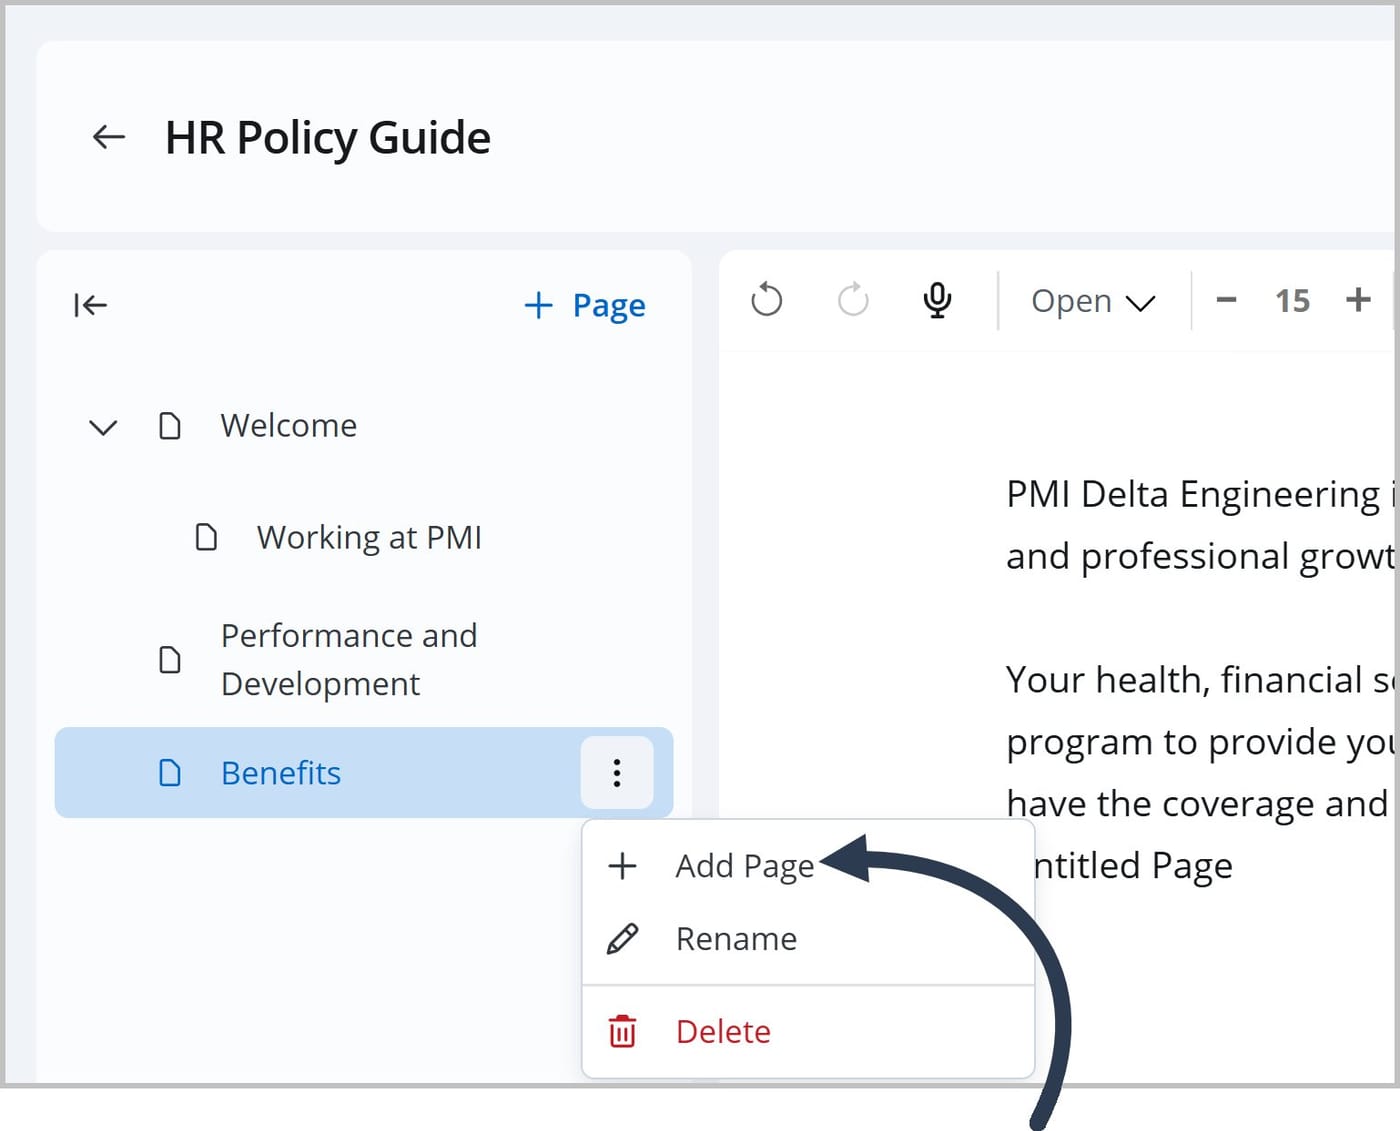The image size is (1400, 1131).
Task: Click the Benefits page document icon
Action: pyautogui.click(x=170, y=773)
